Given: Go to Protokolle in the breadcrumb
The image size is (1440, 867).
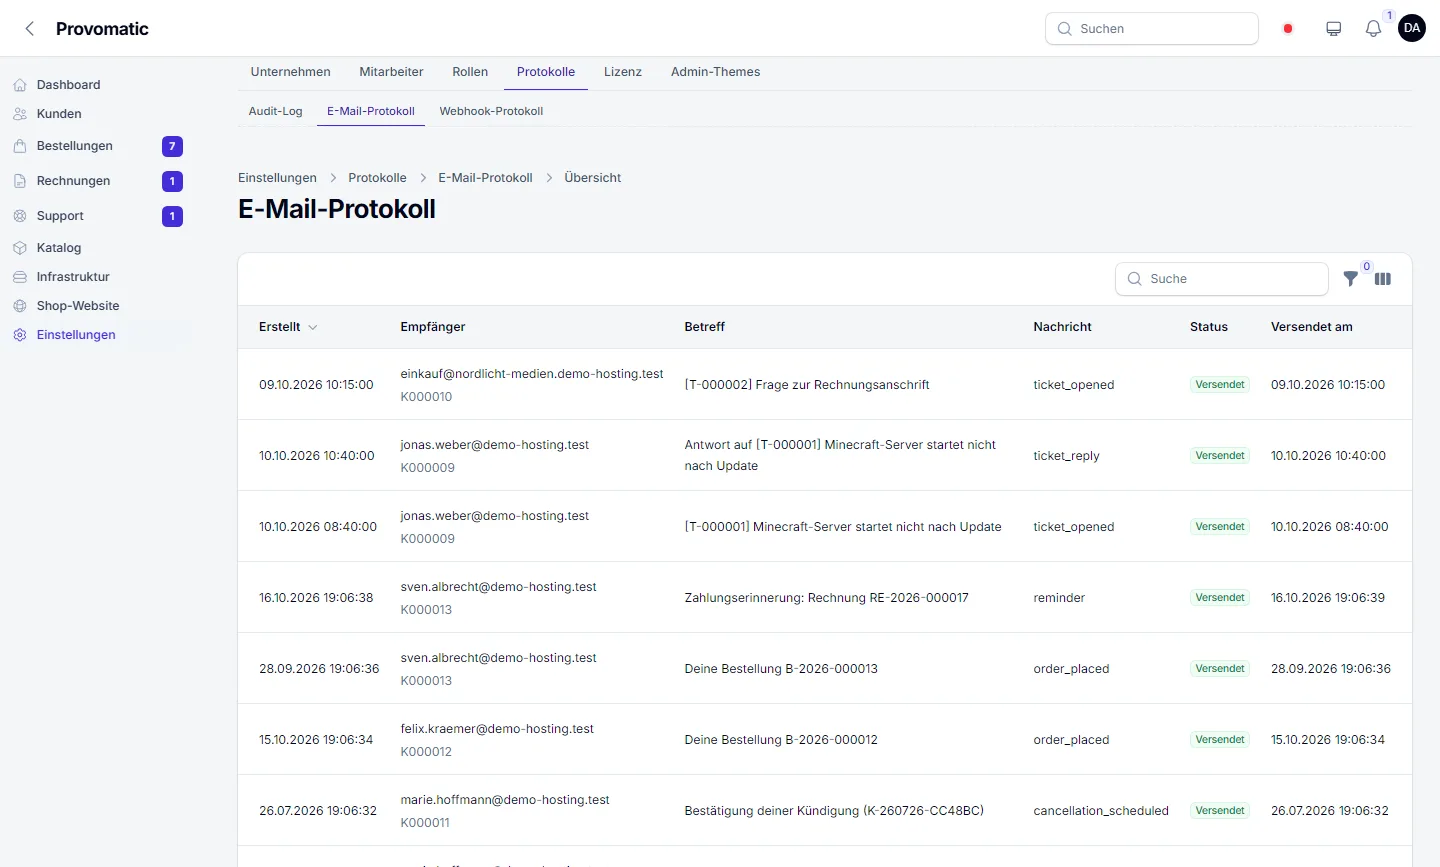Looking at the screenshot, I should coord(377,178).
